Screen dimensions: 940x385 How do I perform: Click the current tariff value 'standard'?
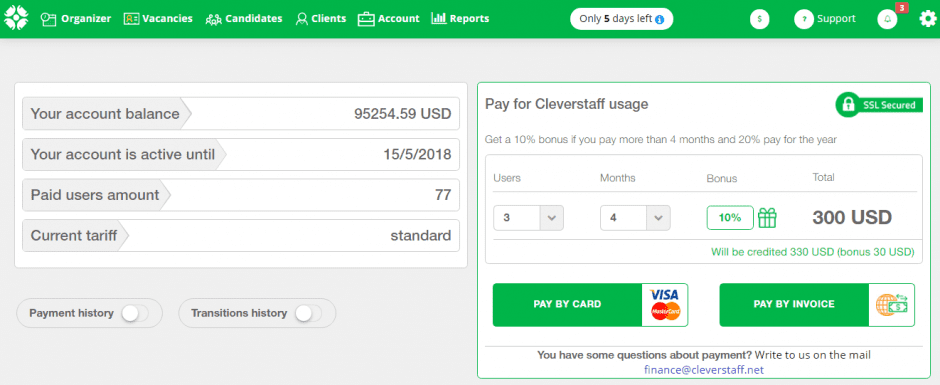tap(421, 236)
